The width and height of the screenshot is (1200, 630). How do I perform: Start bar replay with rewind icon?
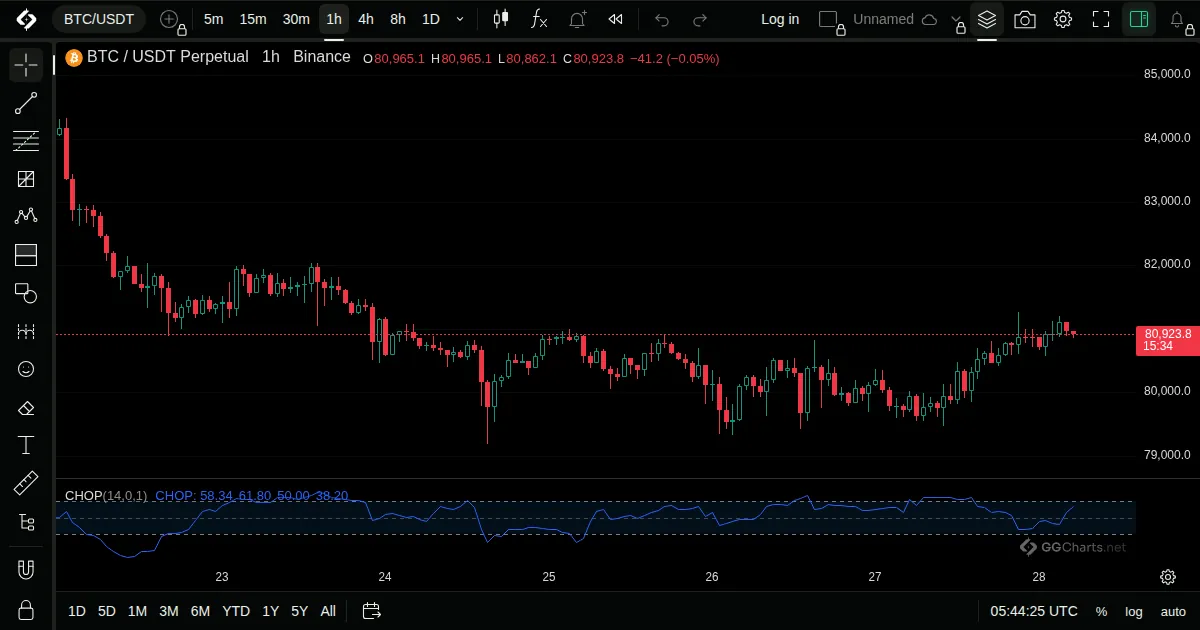[x=616, y=19]
